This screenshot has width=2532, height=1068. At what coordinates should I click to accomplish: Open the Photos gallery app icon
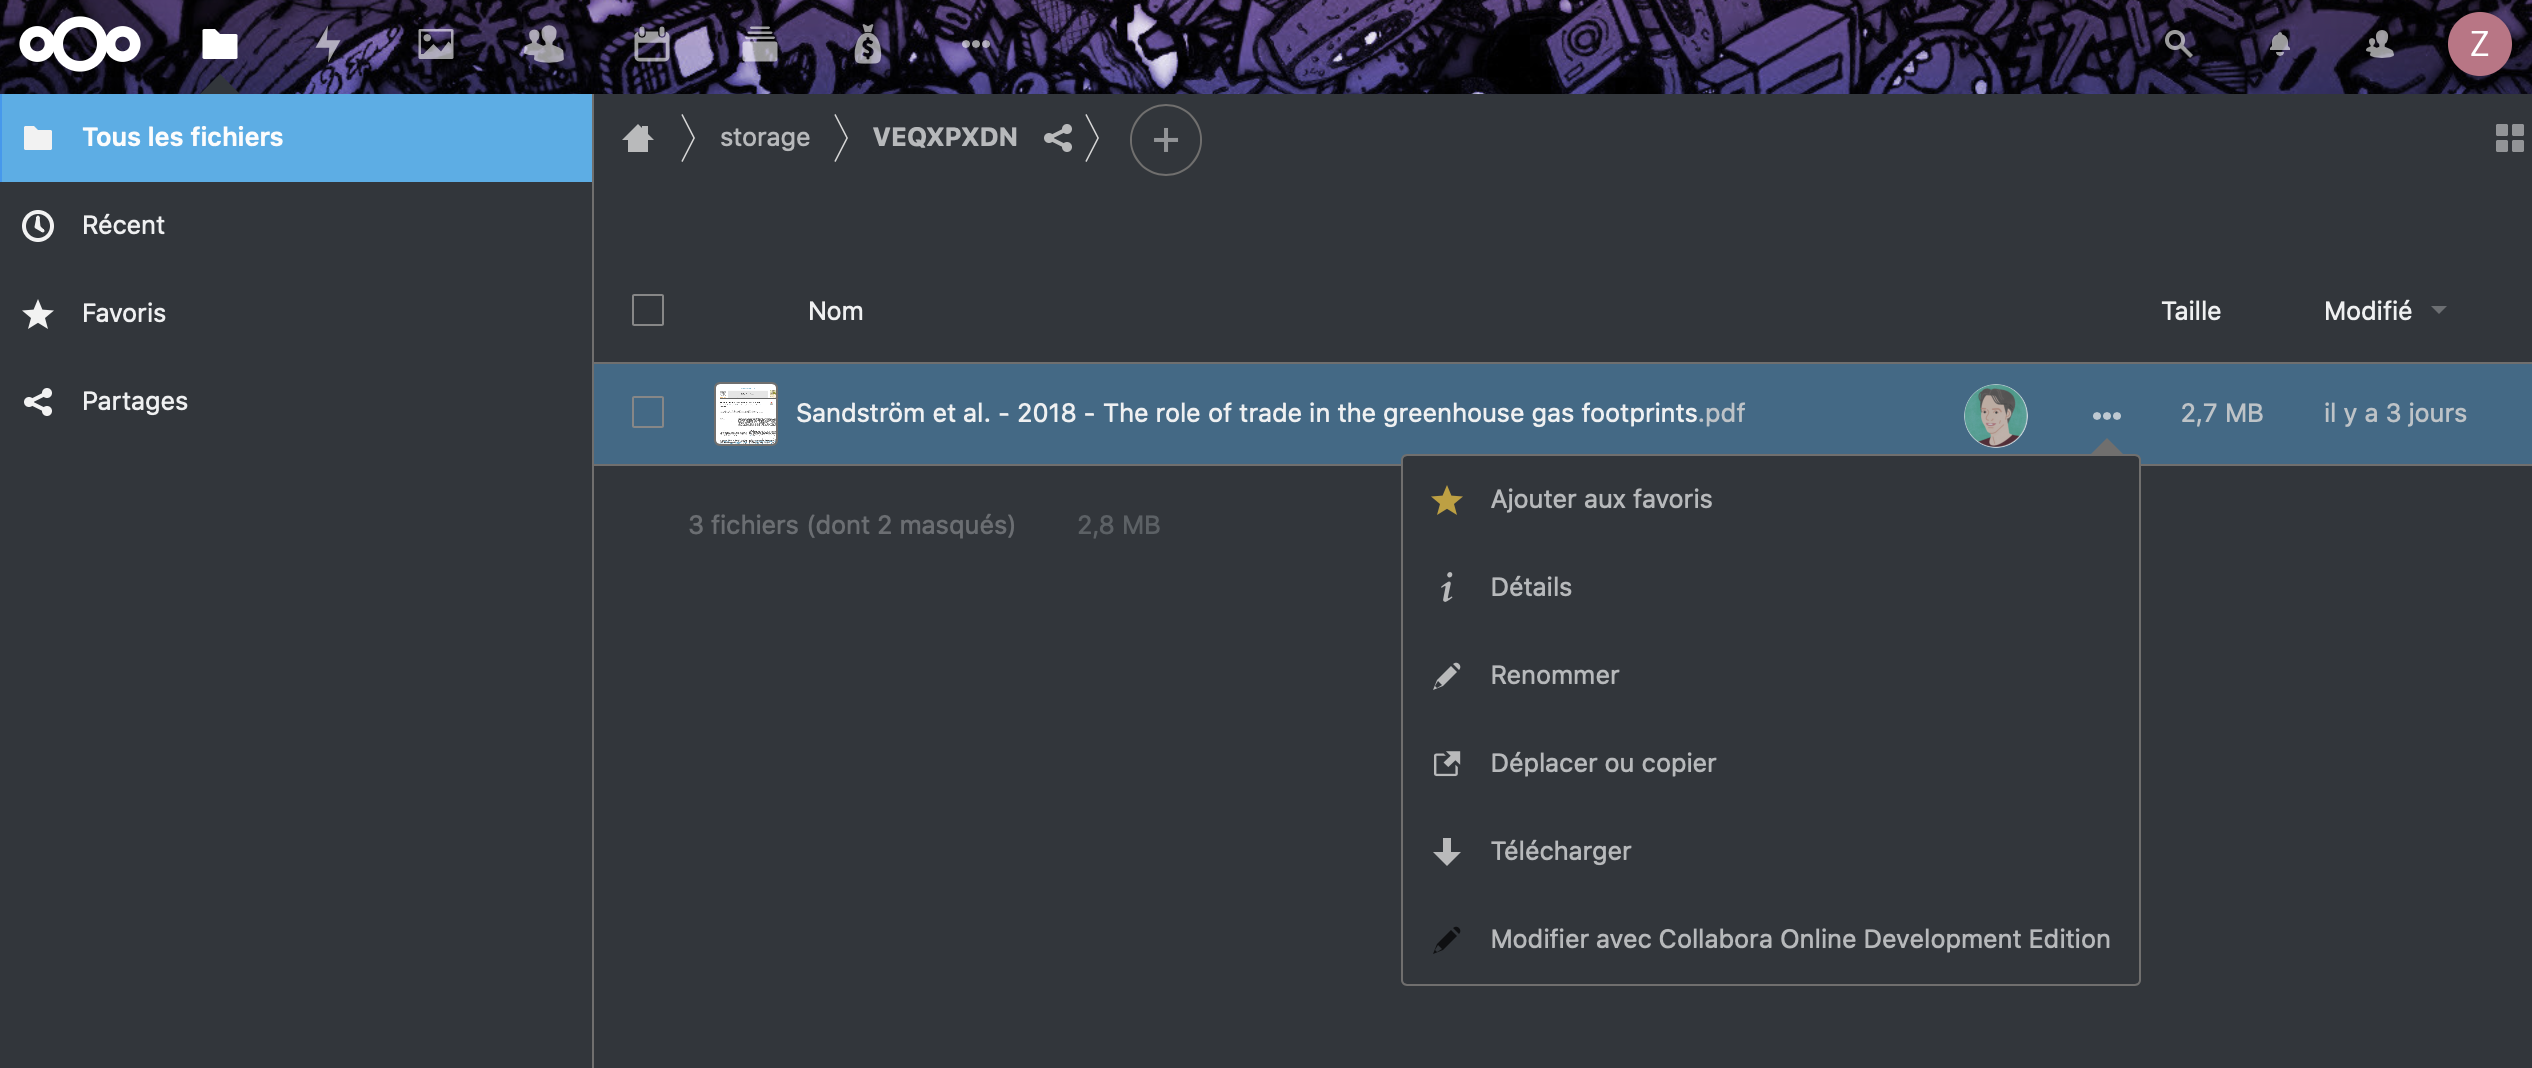(436, 44)
